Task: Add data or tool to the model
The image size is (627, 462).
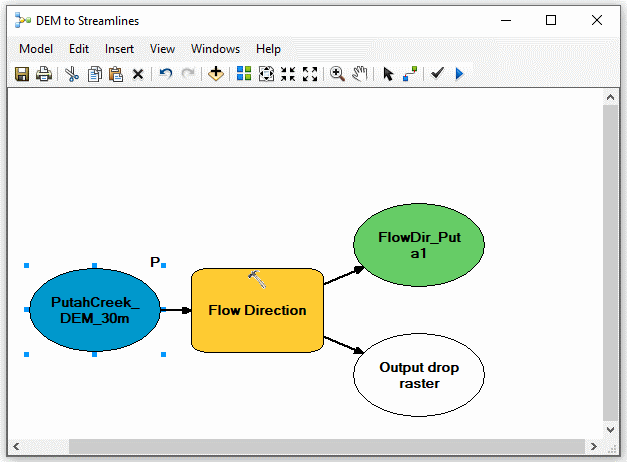Action: click(x=216, y=74)
